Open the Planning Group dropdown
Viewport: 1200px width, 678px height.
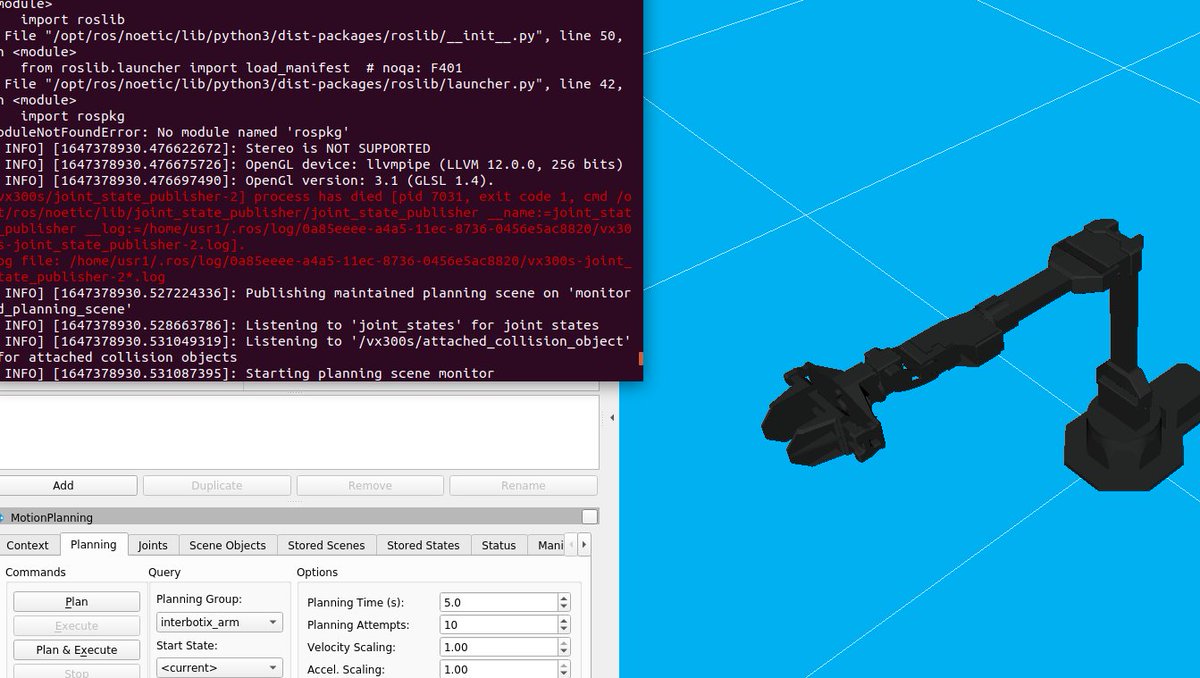[x=219, y=622]
